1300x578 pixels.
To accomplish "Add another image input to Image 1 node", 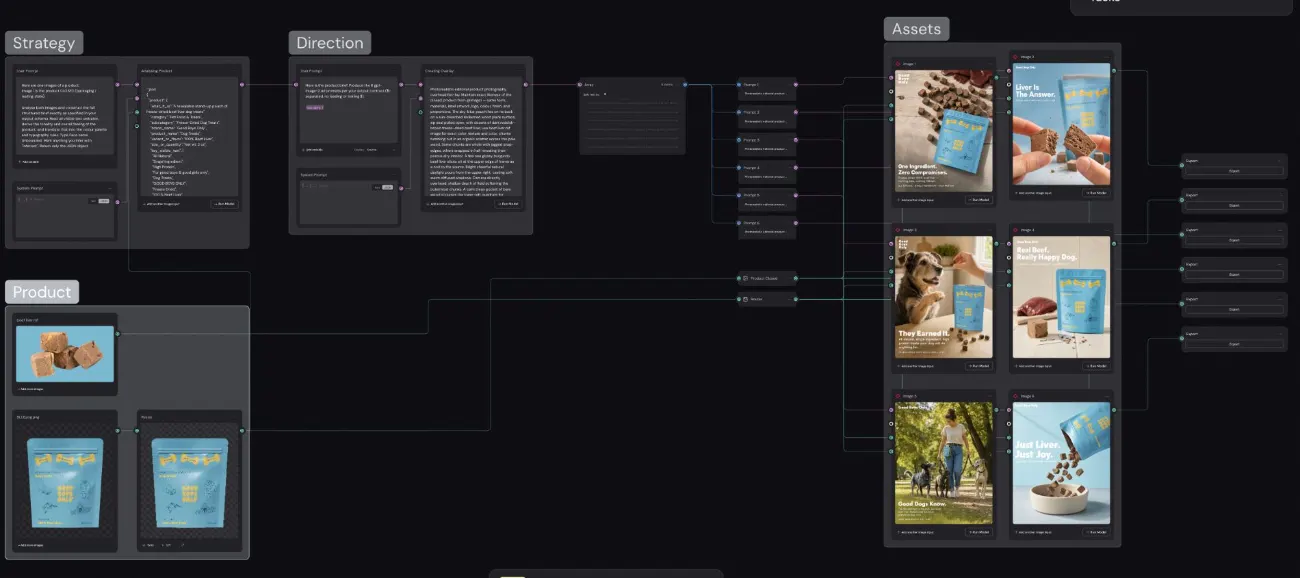I will point(916,200).
